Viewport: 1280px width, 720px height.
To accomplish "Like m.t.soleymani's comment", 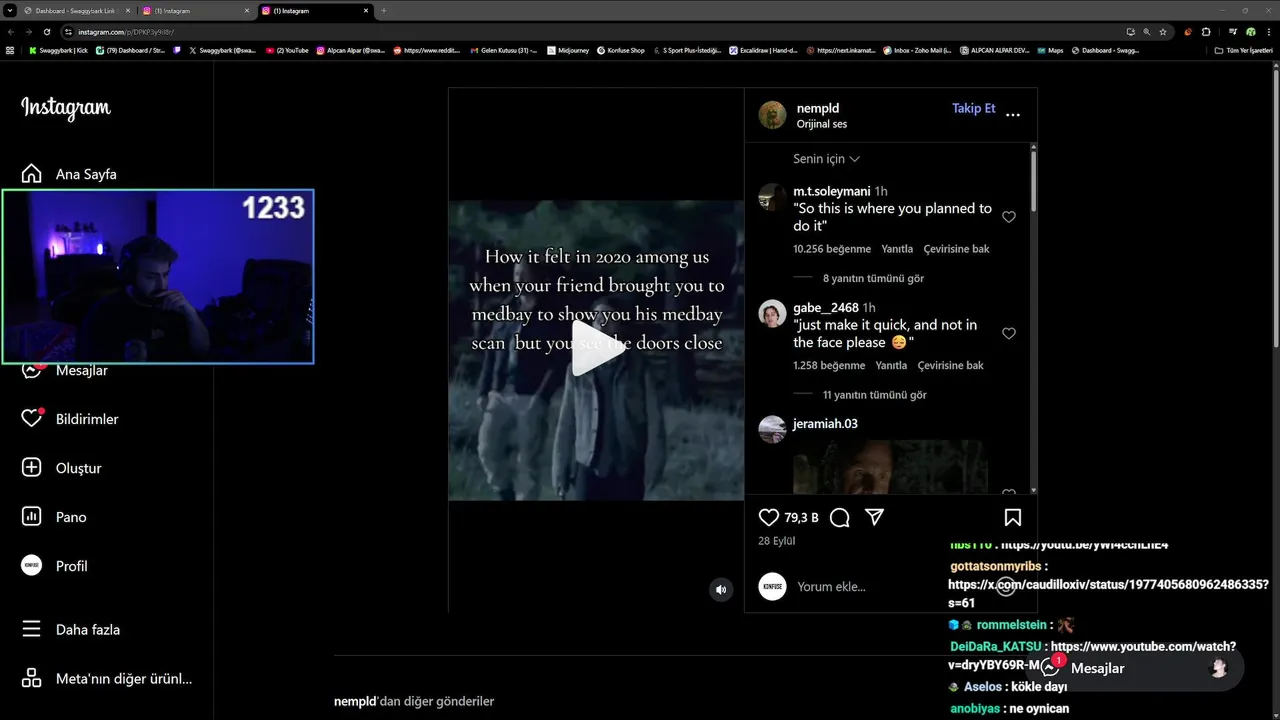I will click(x=1009, y=217).
